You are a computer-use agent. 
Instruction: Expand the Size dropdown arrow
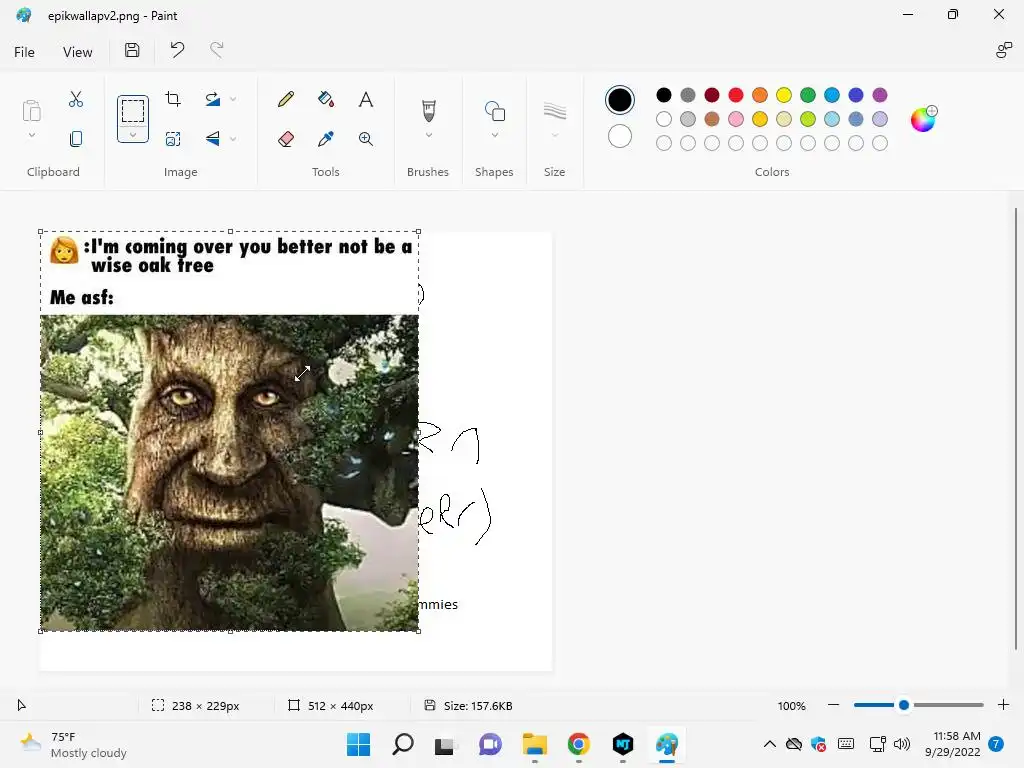point(554,135)
